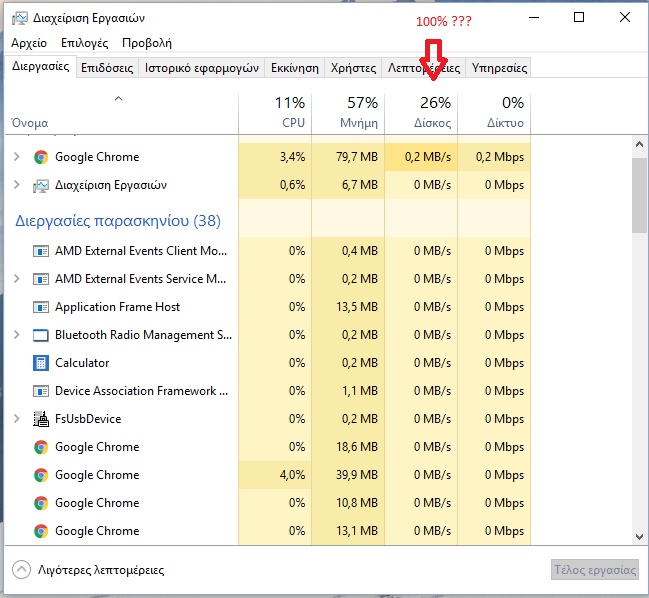Click Chrome icon of the 10,8 MB process
Screen dimensions: 649x598
point(41,503)
